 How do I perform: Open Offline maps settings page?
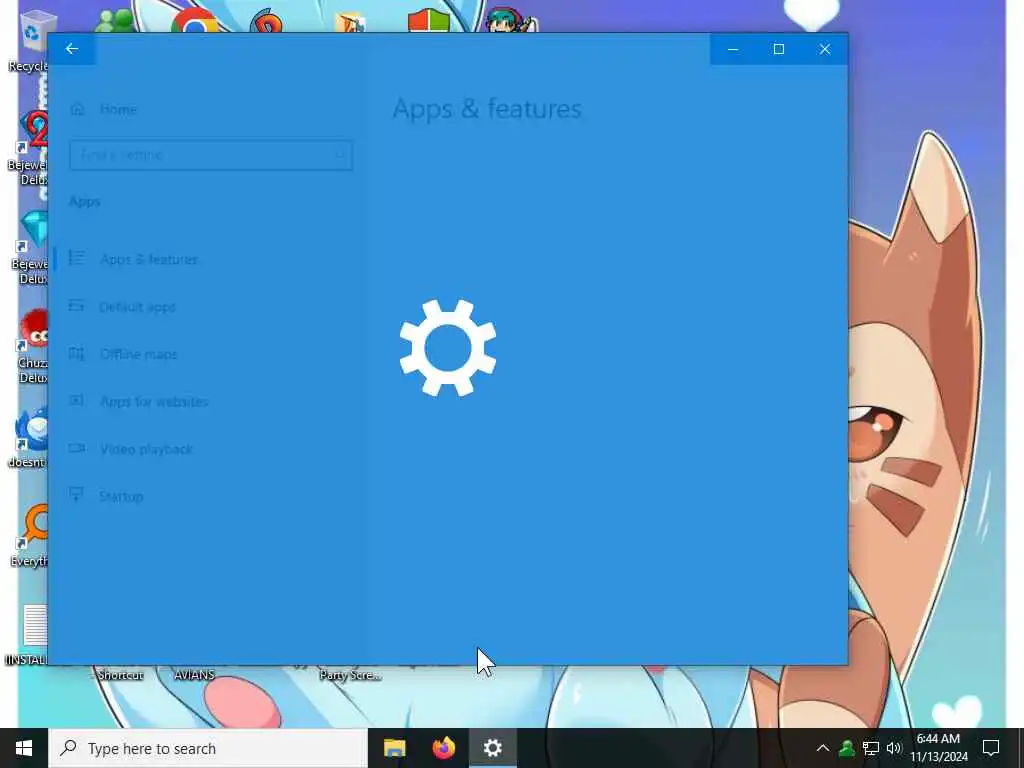pos(138,354)
